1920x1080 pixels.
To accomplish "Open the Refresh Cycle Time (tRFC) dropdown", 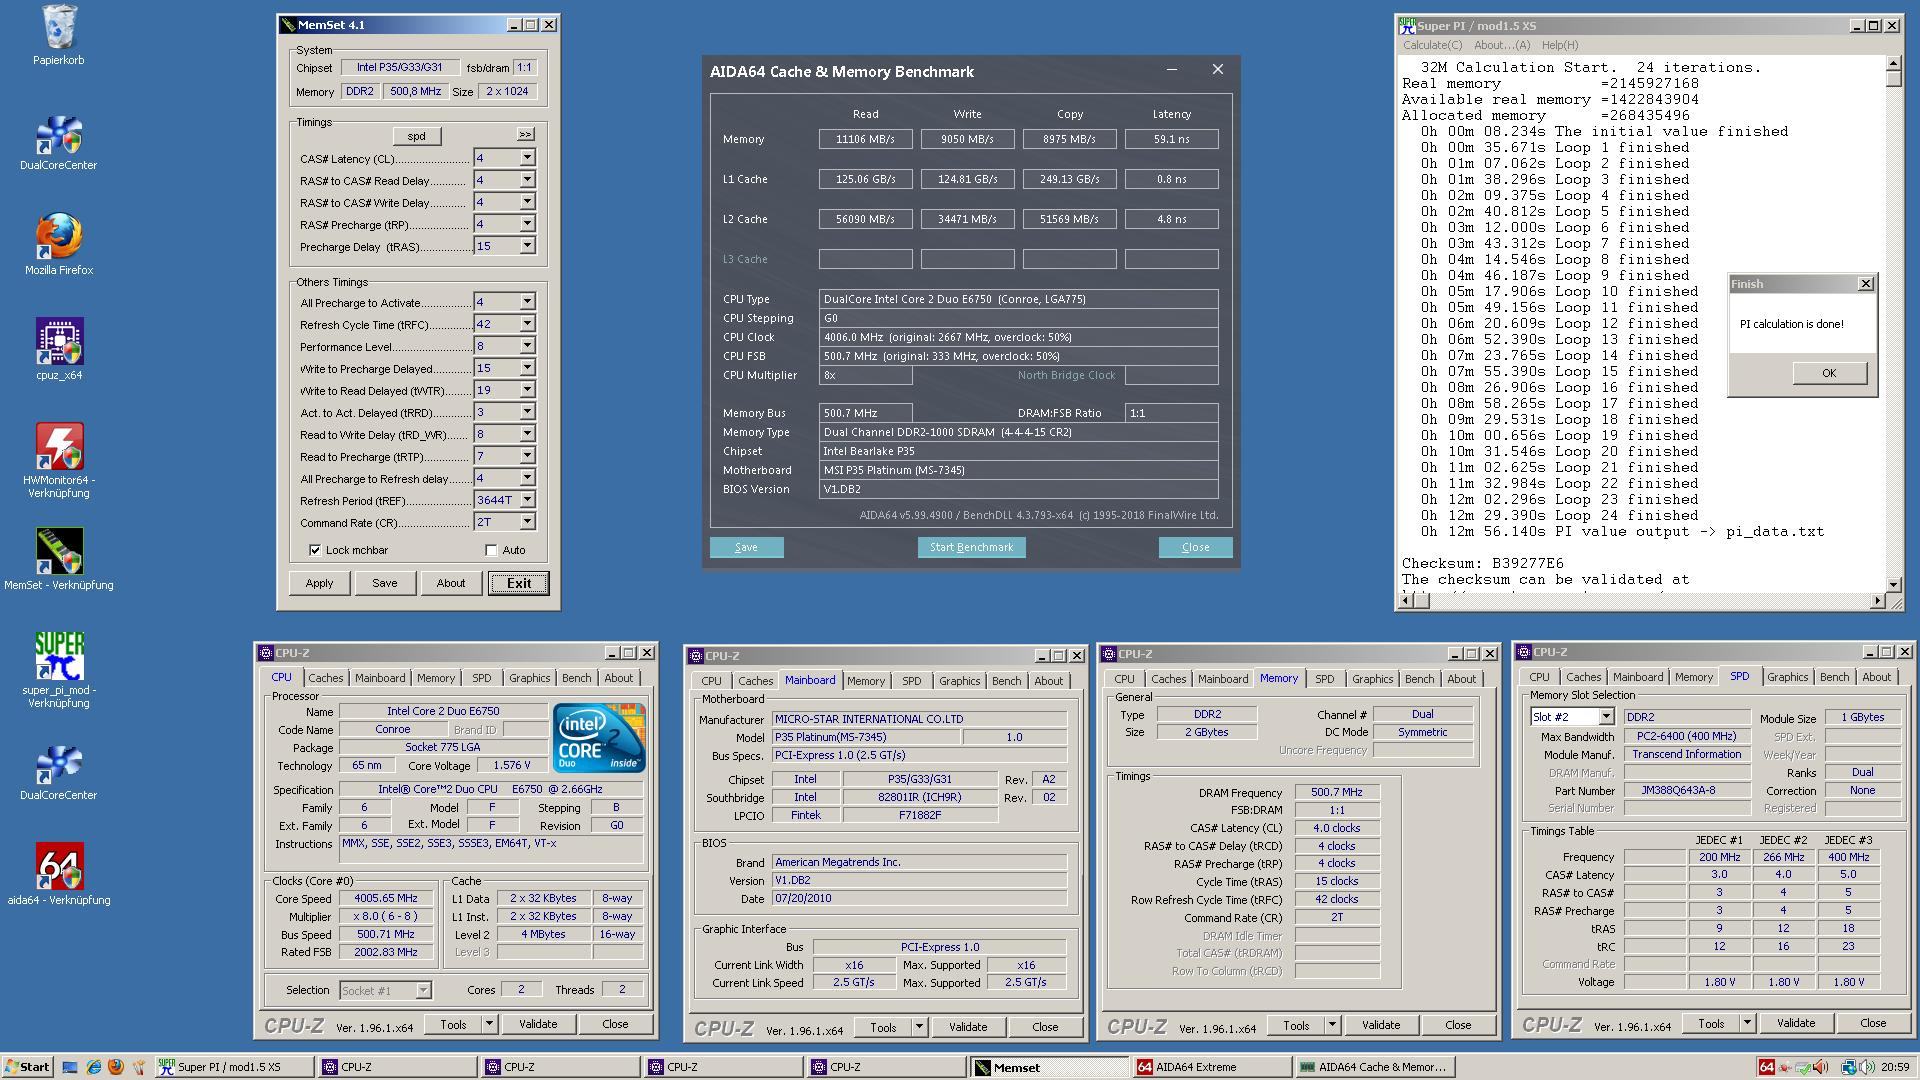I will coord(527,324).
